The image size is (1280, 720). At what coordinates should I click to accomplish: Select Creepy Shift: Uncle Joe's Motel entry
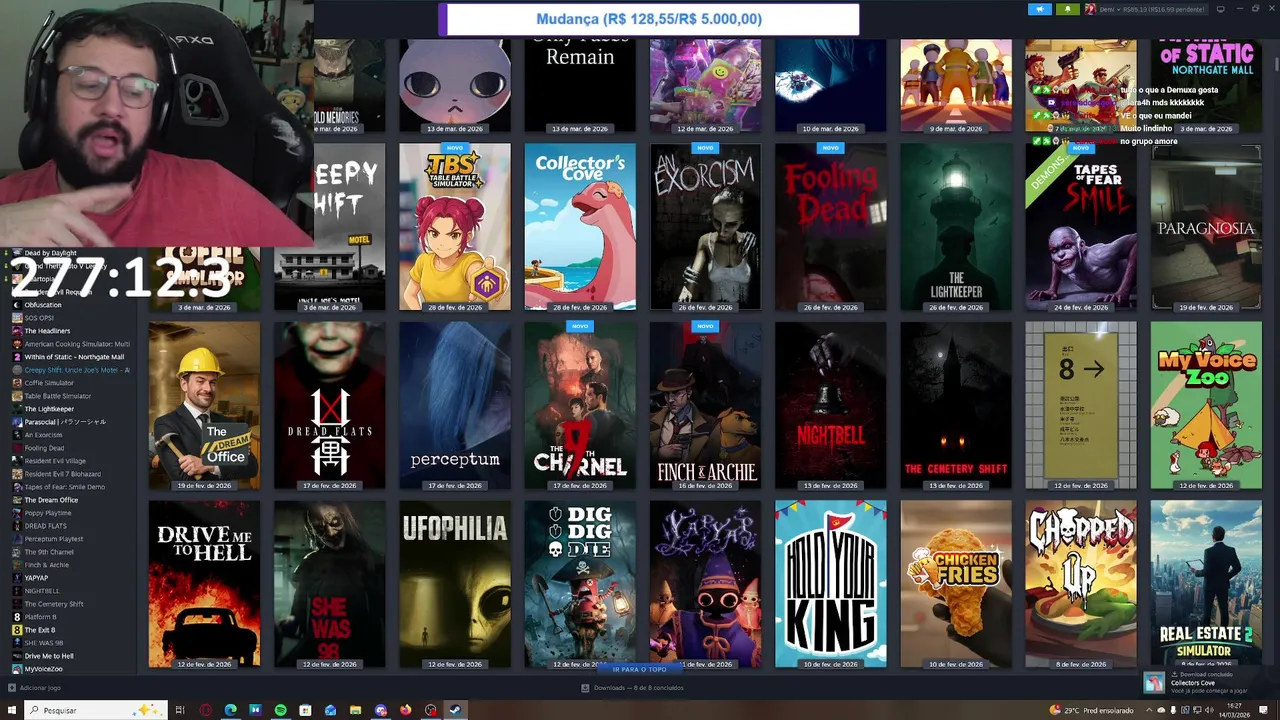click(x=72, y=370)
